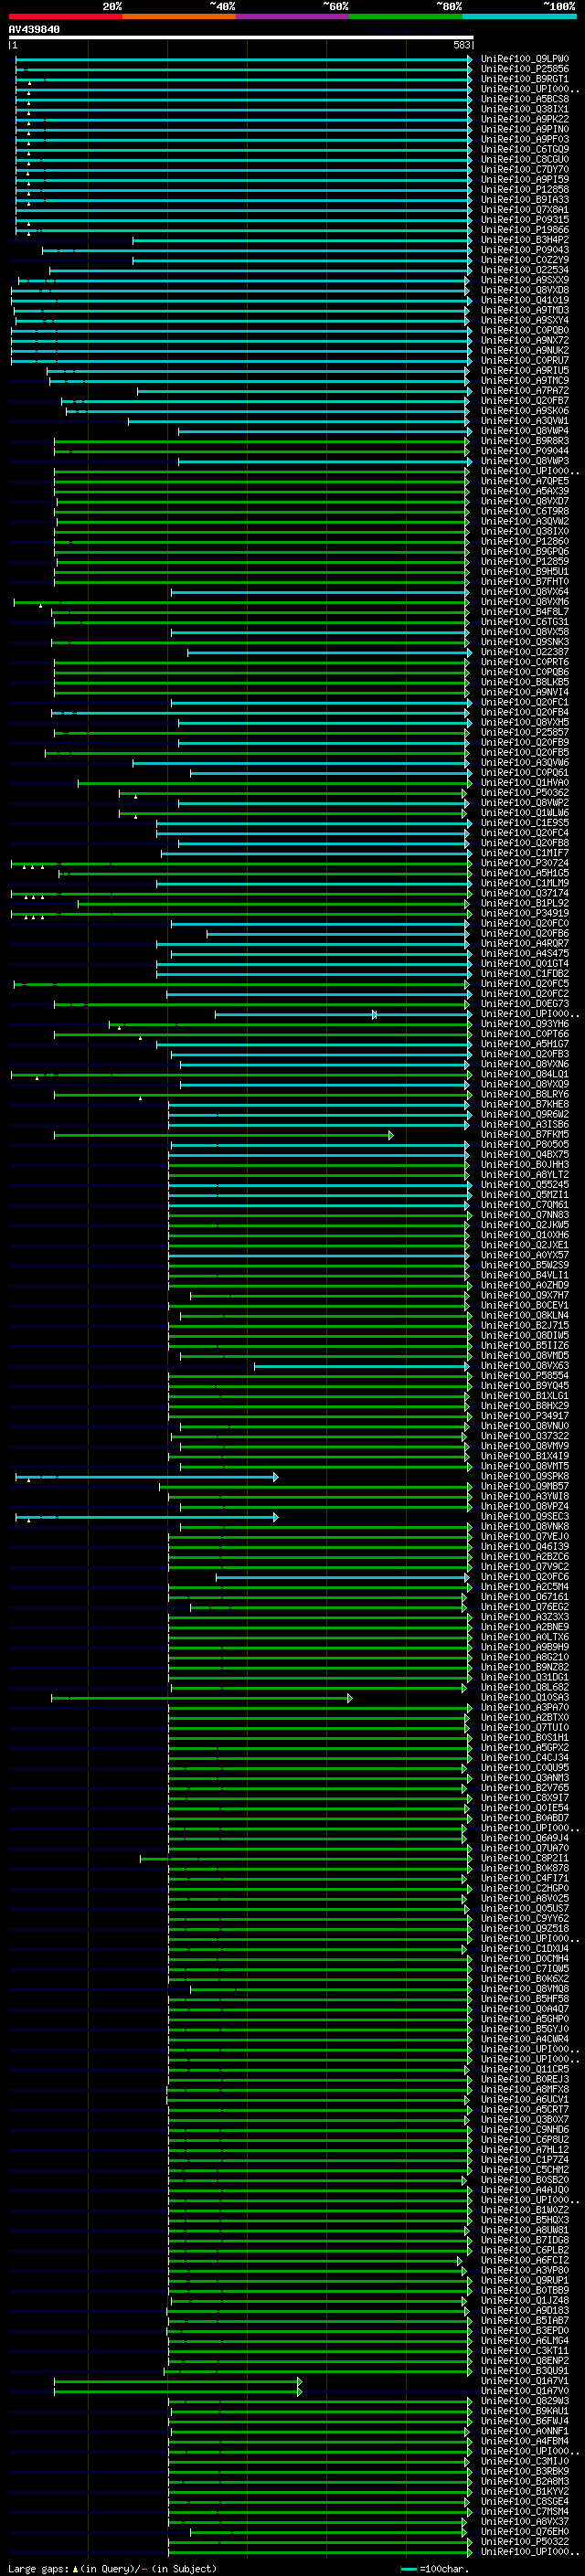This screenshot has height=2576, width=585.
Task: Click the green alignment bar for UniRef100_B7FKM5
Action: [224, 1135]
